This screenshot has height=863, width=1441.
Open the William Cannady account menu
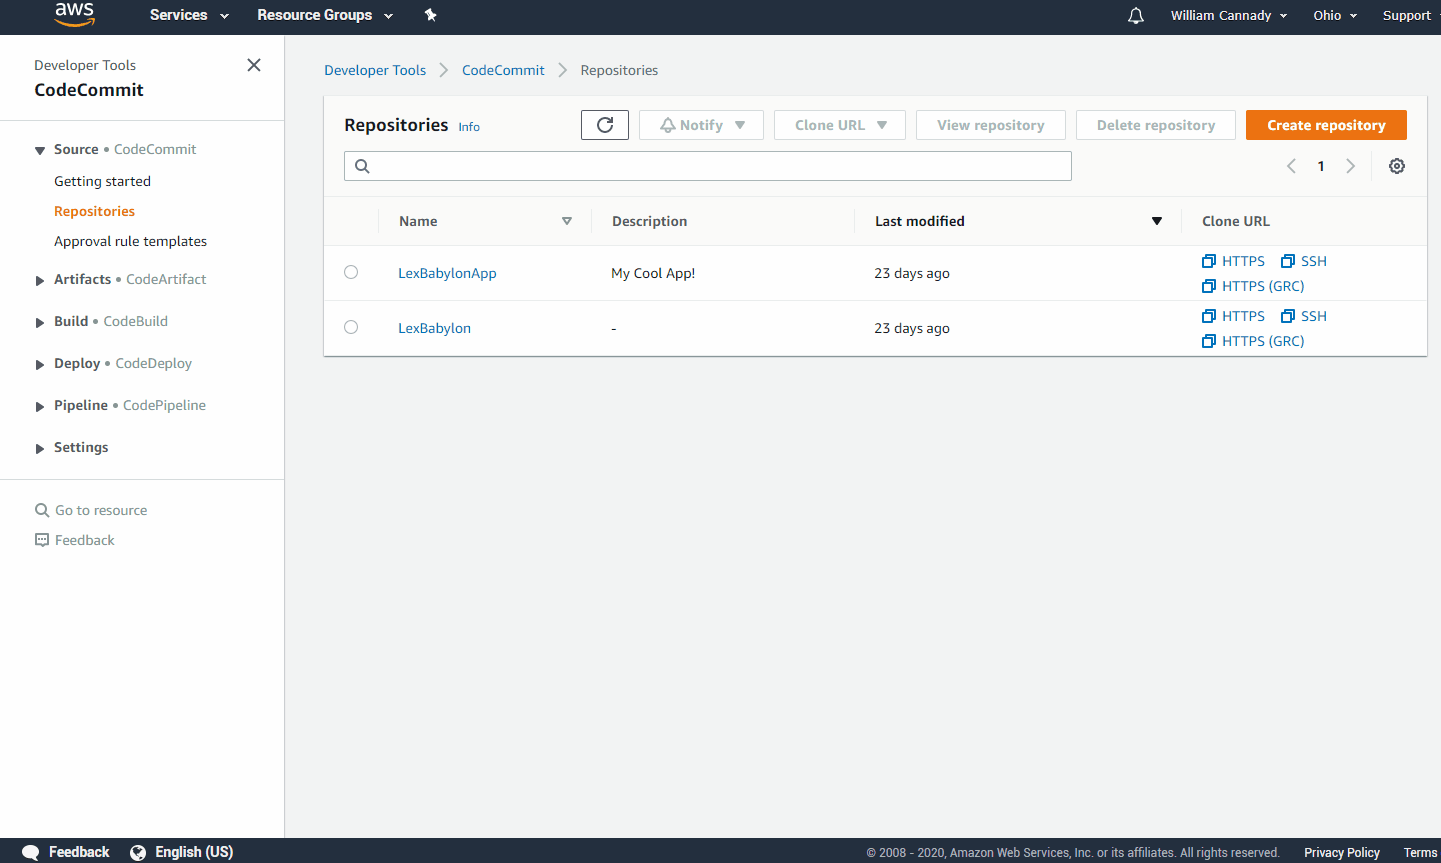click(1229, 15)
